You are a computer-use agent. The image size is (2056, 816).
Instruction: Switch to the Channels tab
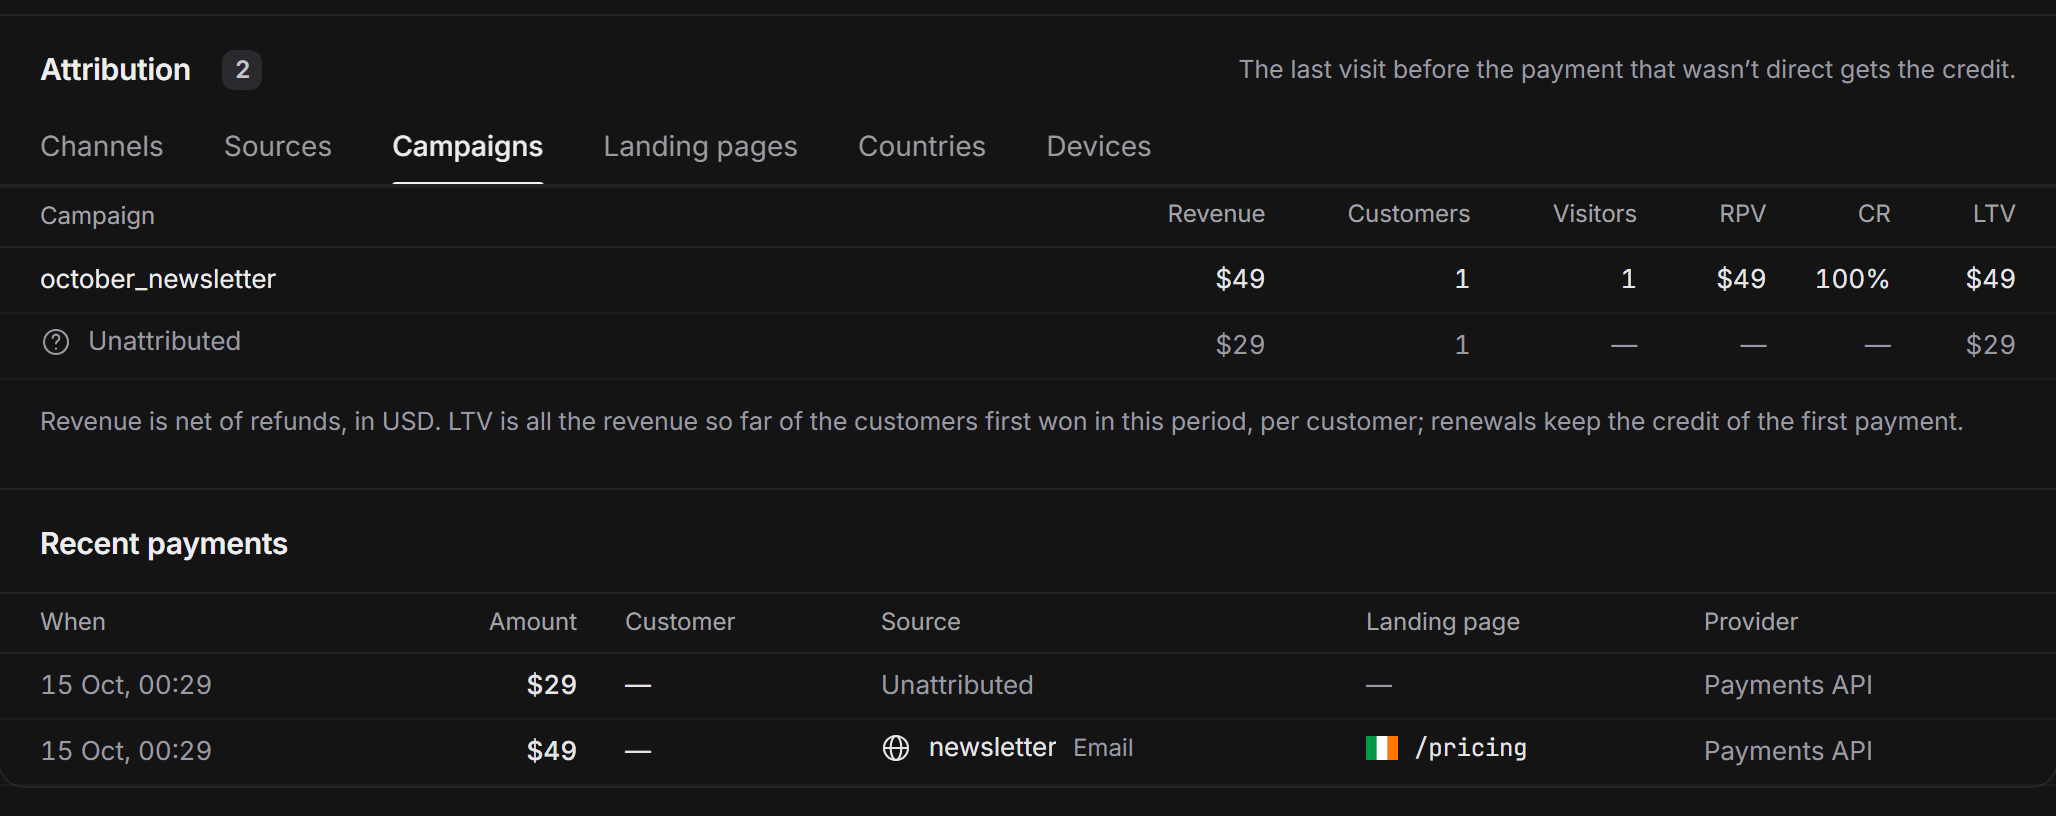pos(102,147)
